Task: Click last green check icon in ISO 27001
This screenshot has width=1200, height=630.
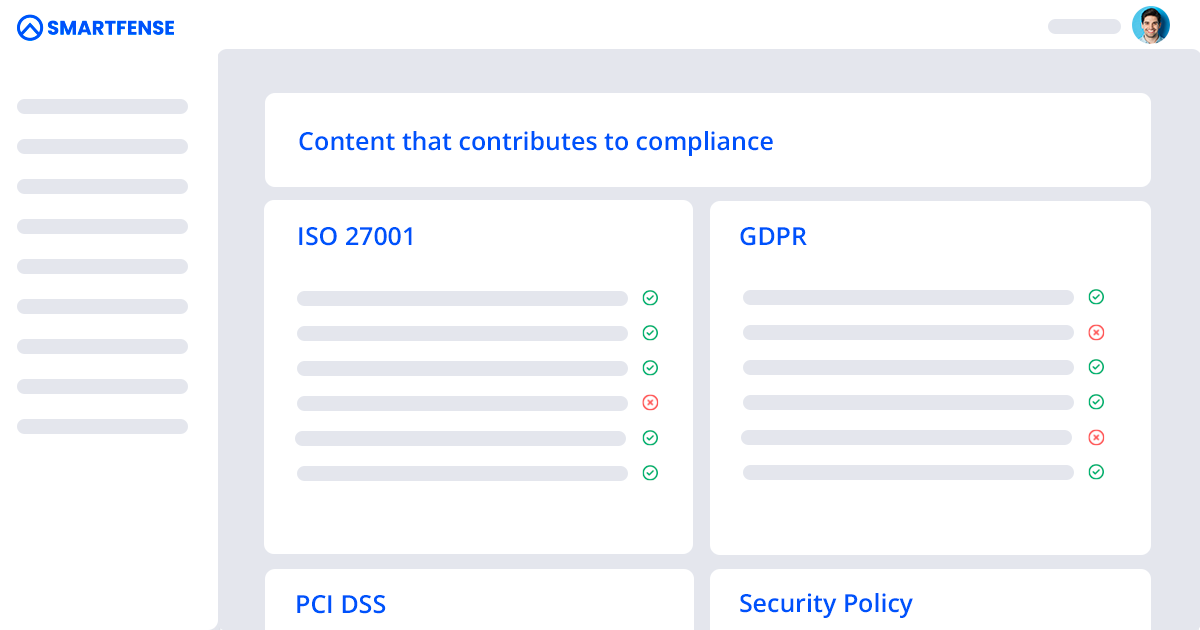Action: tap(650, 473)
